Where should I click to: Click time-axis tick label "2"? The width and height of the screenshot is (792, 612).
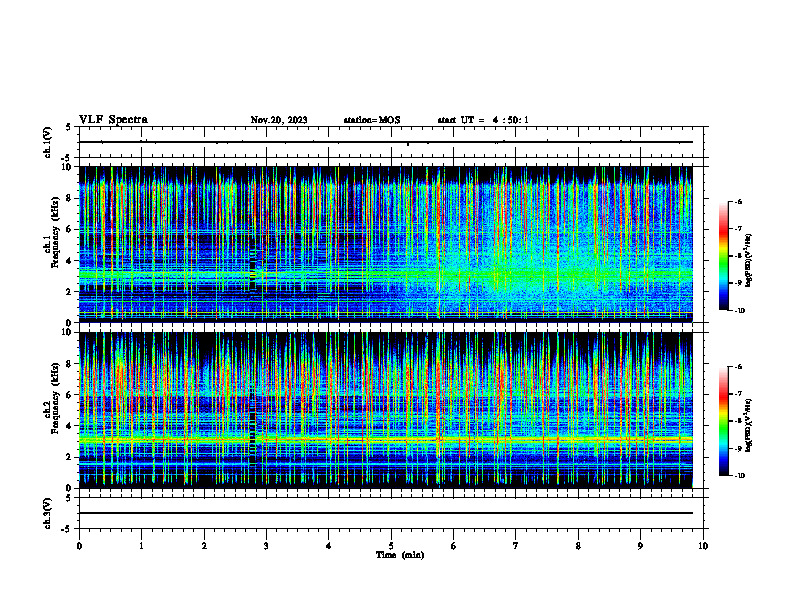click(204, 546)
